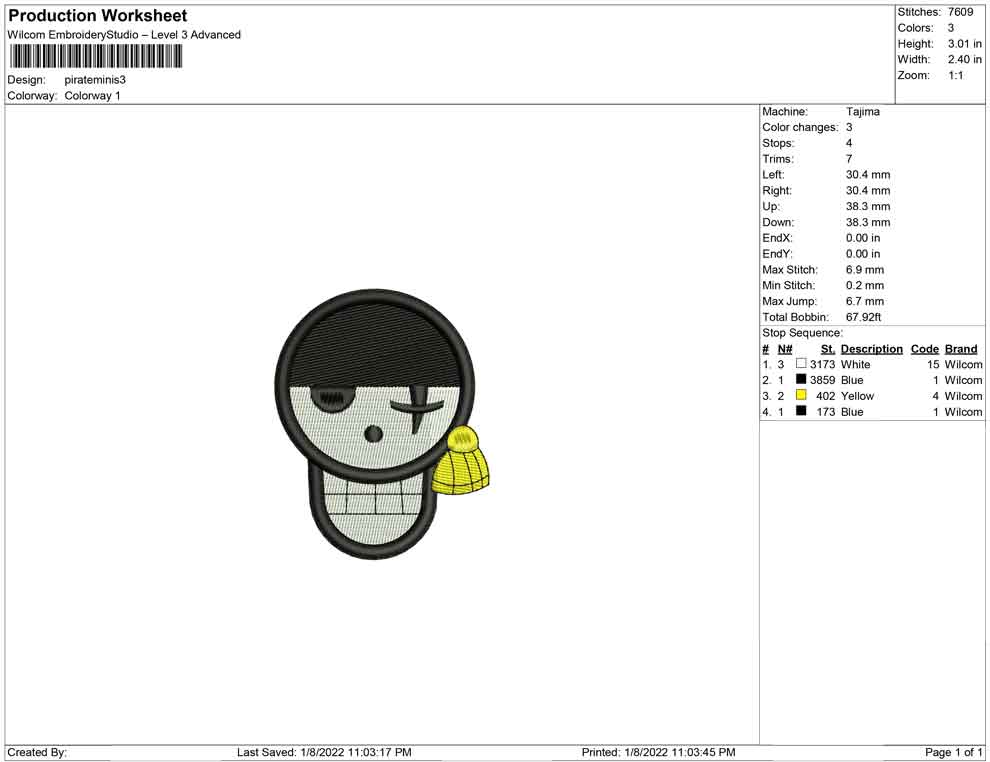The image size is (990, 762).
Task: Click the zoom value '1:1'
Action: [956, 75]
